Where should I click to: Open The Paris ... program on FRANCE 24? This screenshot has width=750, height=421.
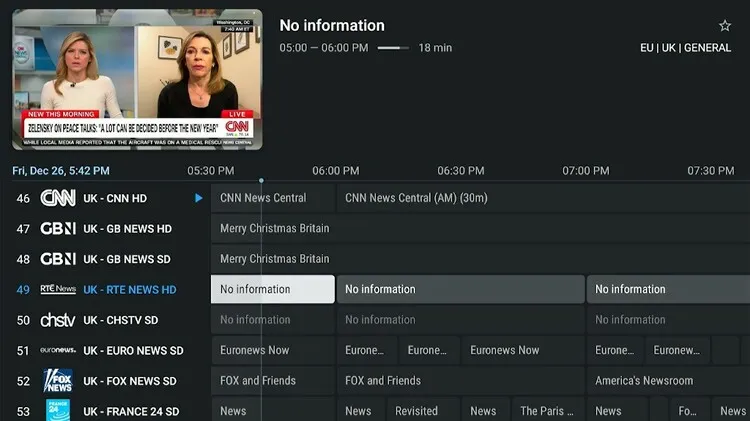click(548, 410)
